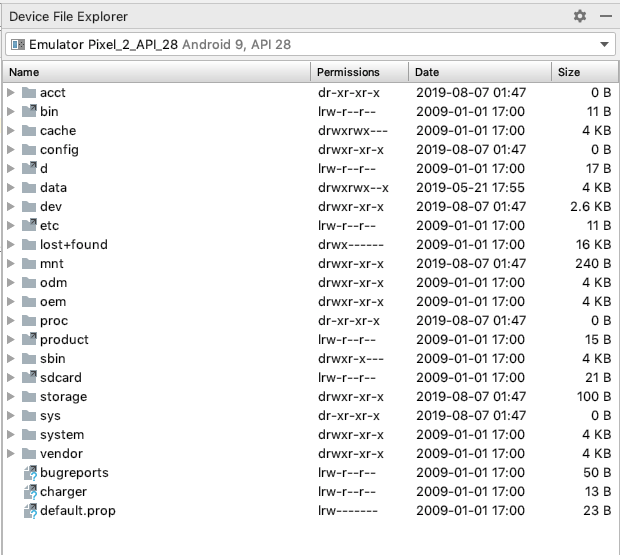Click the storage folder icon
The width and height of the screenshot is (620, 555).
[29, 396]
